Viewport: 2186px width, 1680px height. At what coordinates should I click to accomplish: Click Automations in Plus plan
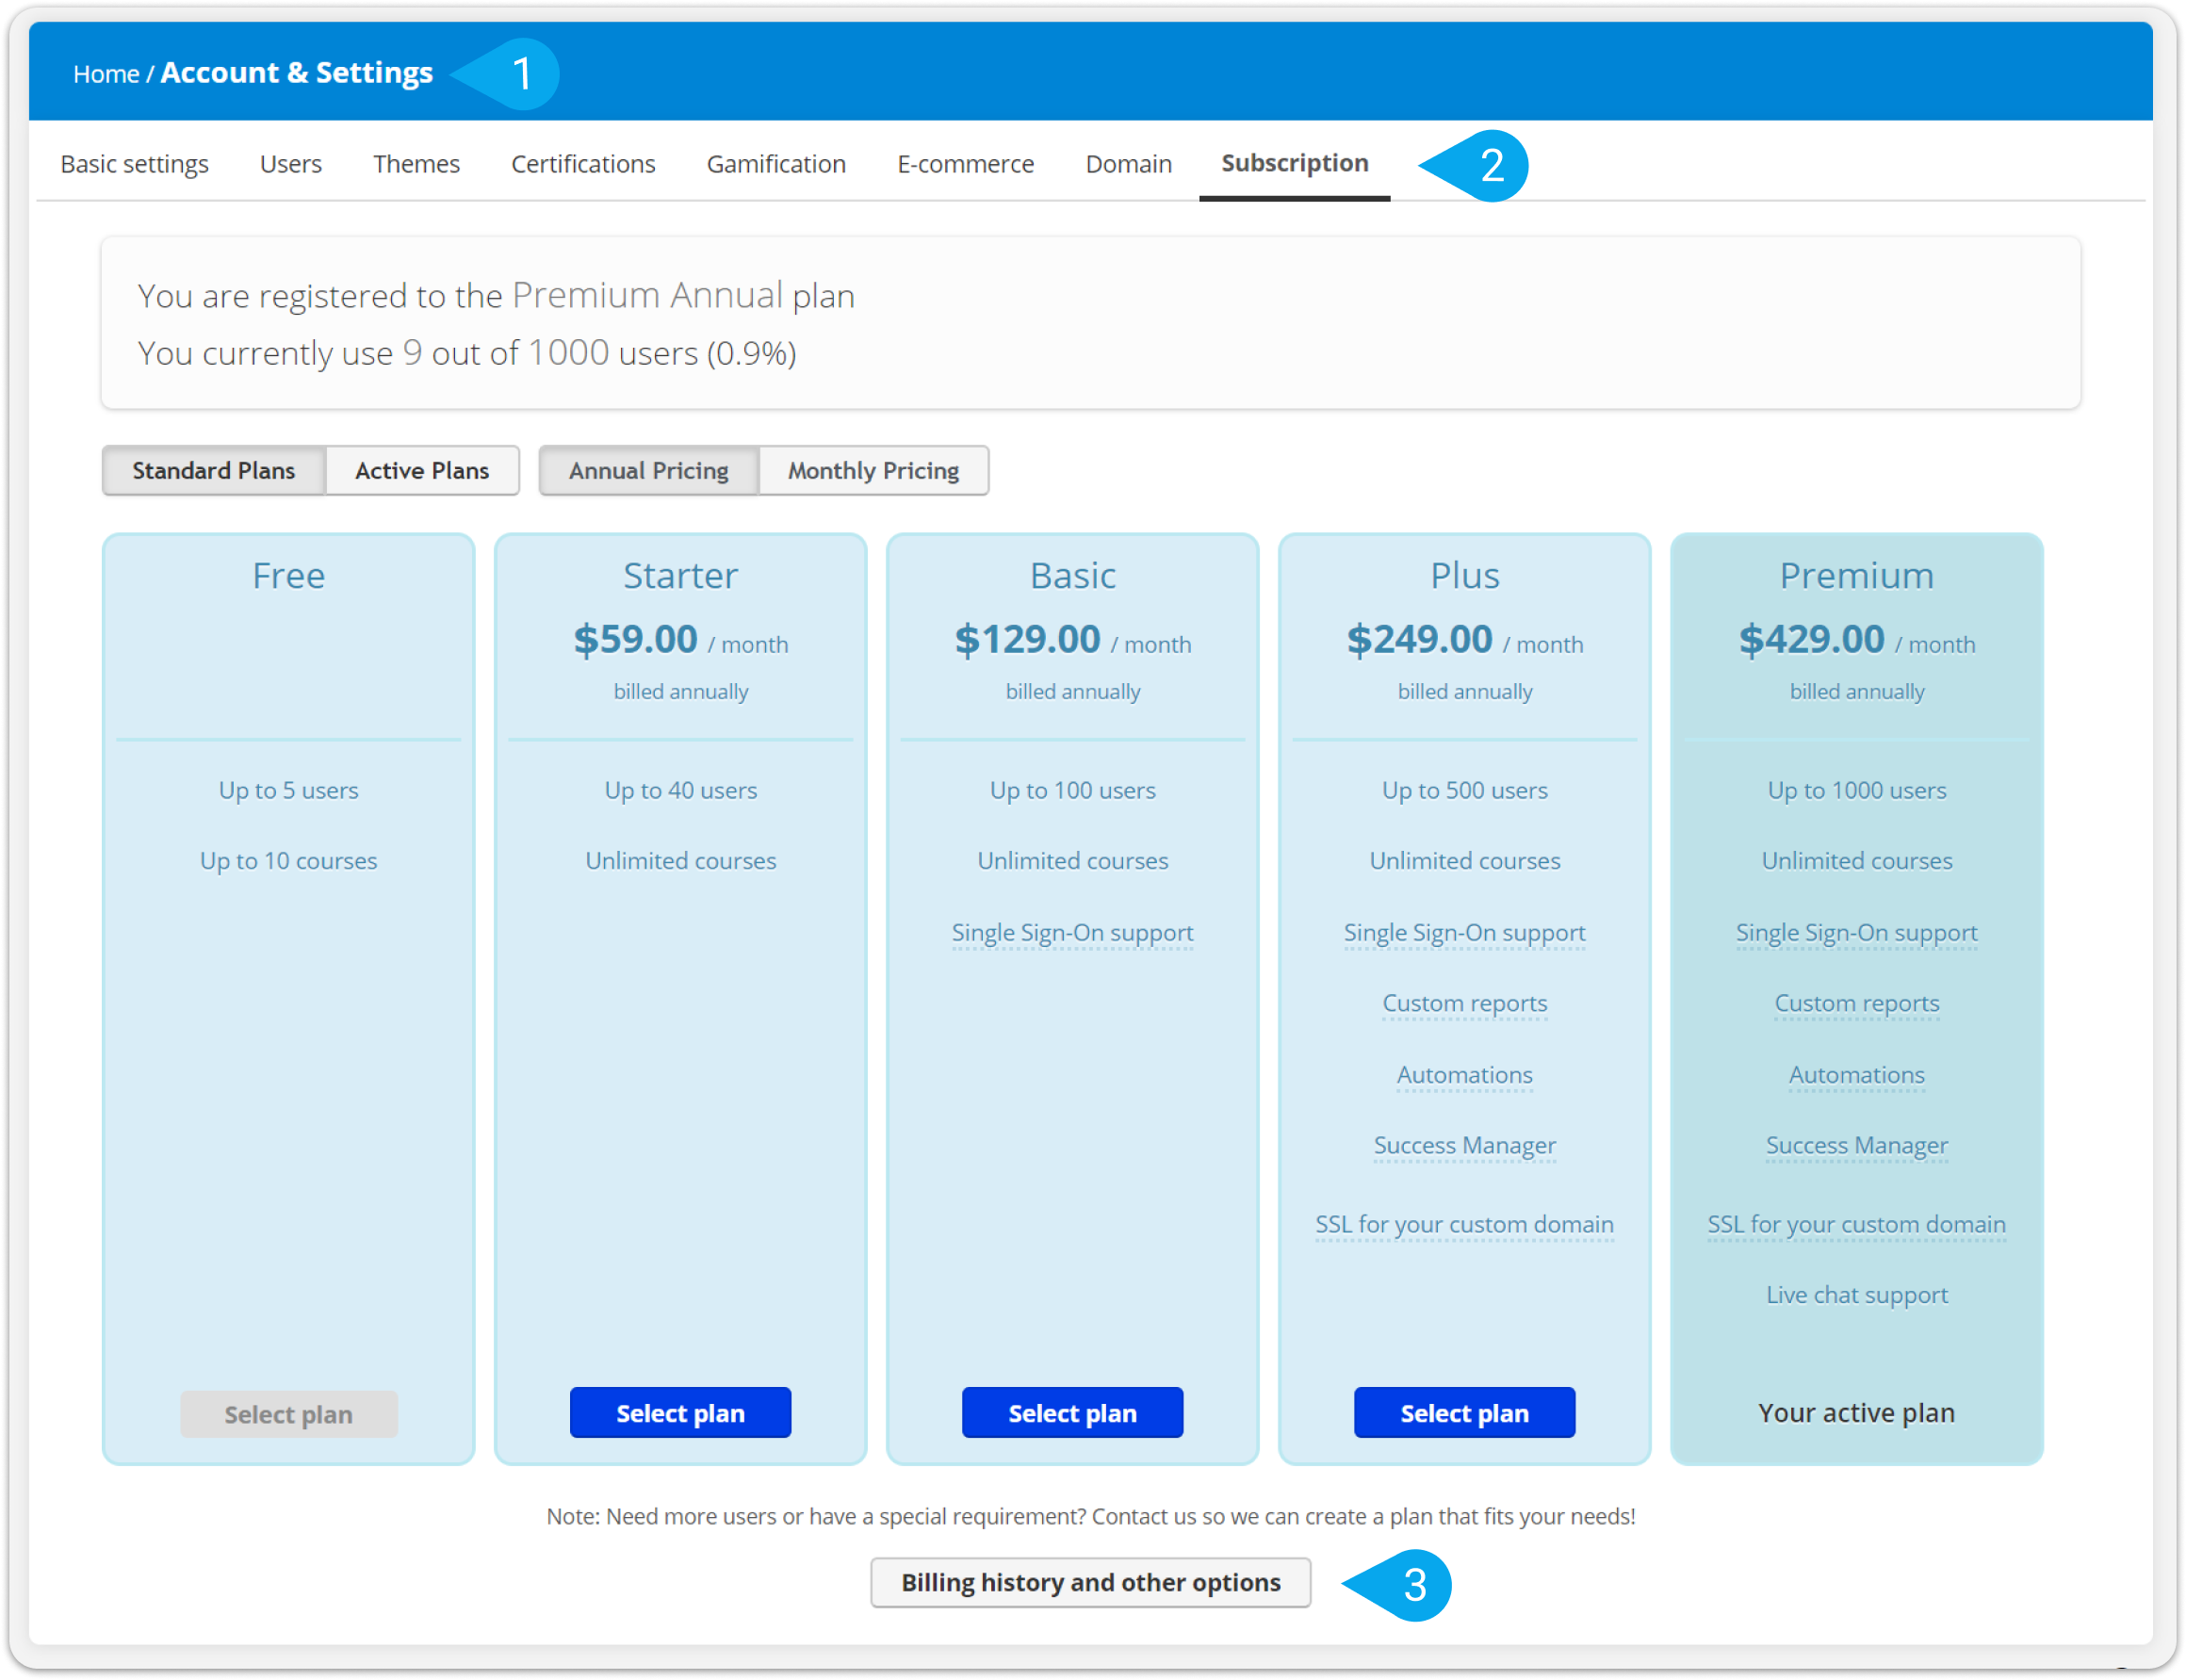(x=1465, y=1075)
